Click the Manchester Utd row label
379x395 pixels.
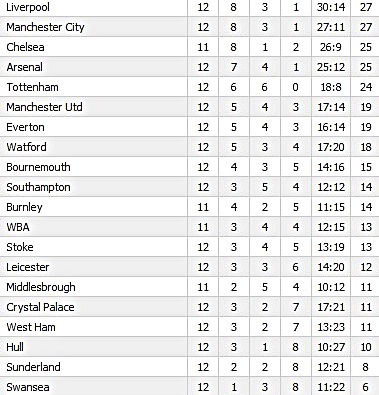pos(44,107)
